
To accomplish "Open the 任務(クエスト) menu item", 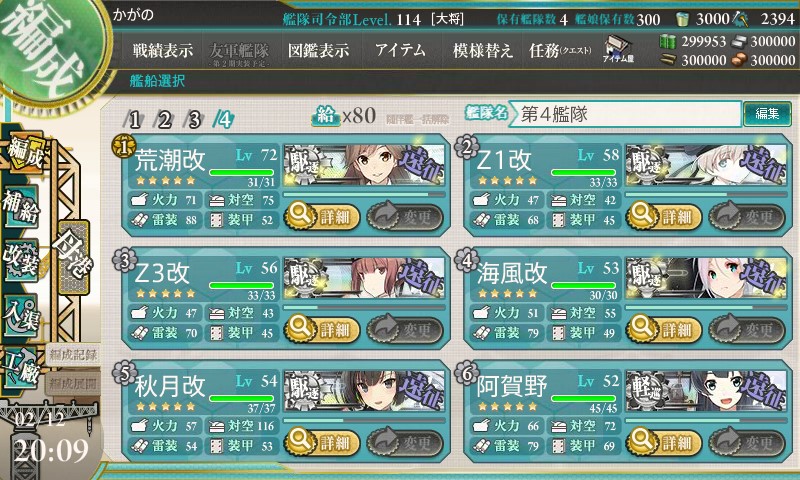I will [x=560, y=50].
